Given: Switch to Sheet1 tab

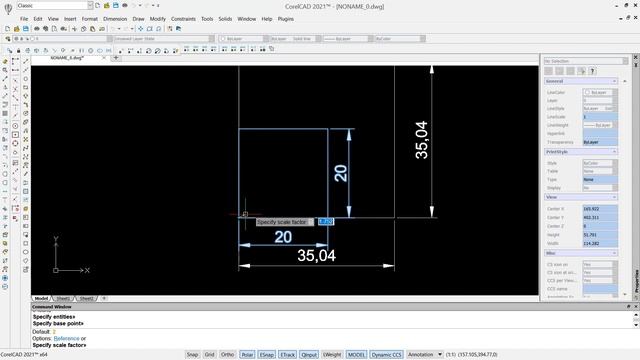Looking at the screenshot, I should pyautogui.click(x=63, y=299).
